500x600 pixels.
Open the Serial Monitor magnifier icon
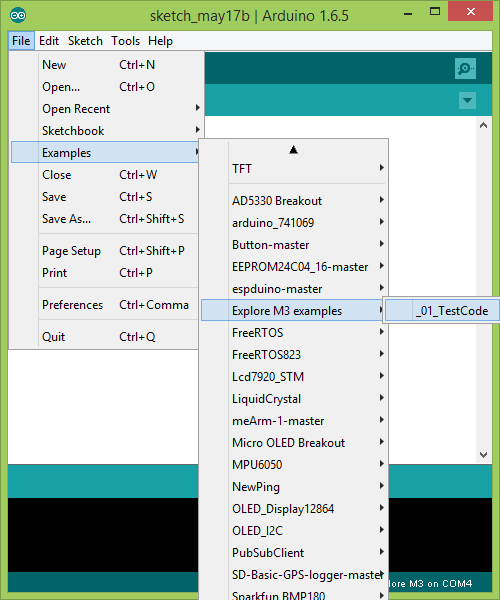point(465,68)
